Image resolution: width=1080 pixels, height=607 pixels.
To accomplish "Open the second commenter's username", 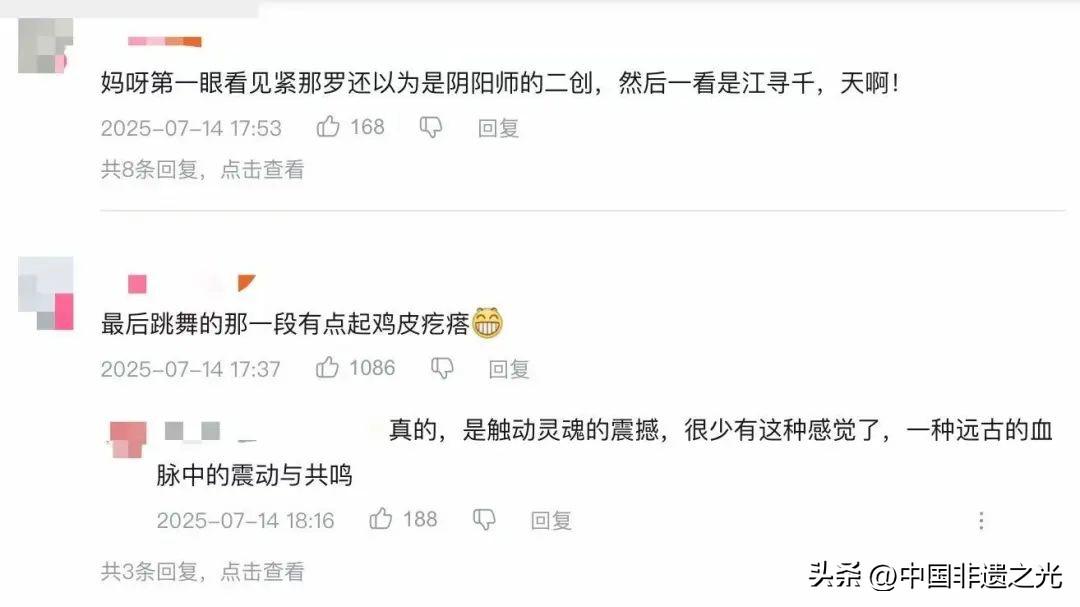I will (191, 283).
